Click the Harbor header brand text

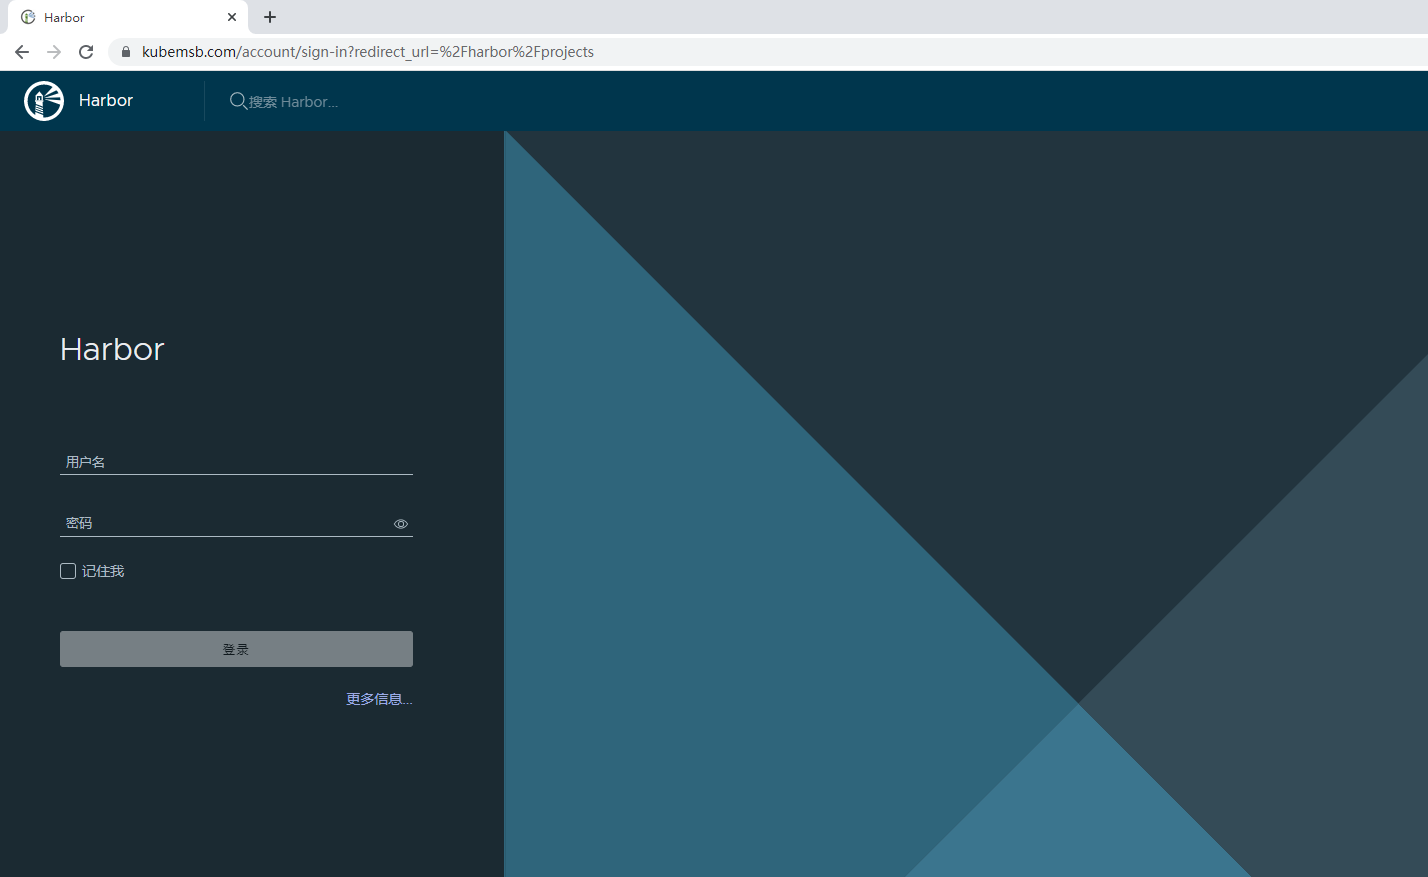[106, 100]
